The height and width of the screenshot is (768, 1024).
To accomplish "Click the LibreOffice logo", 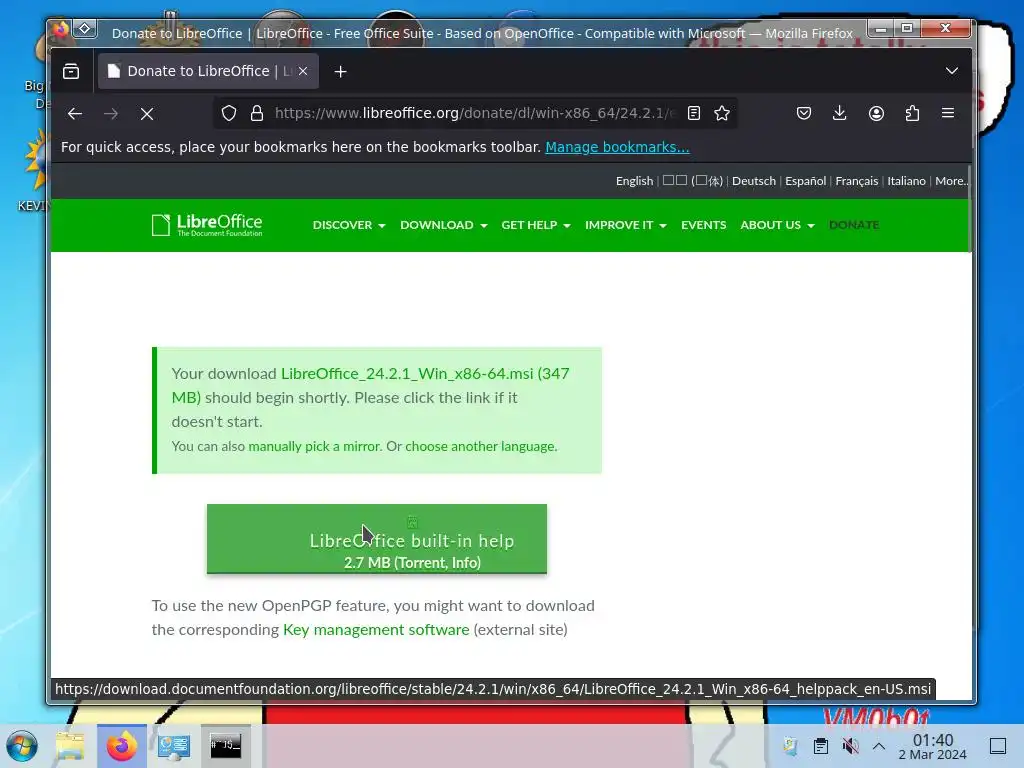I will (x=207, y=225).
